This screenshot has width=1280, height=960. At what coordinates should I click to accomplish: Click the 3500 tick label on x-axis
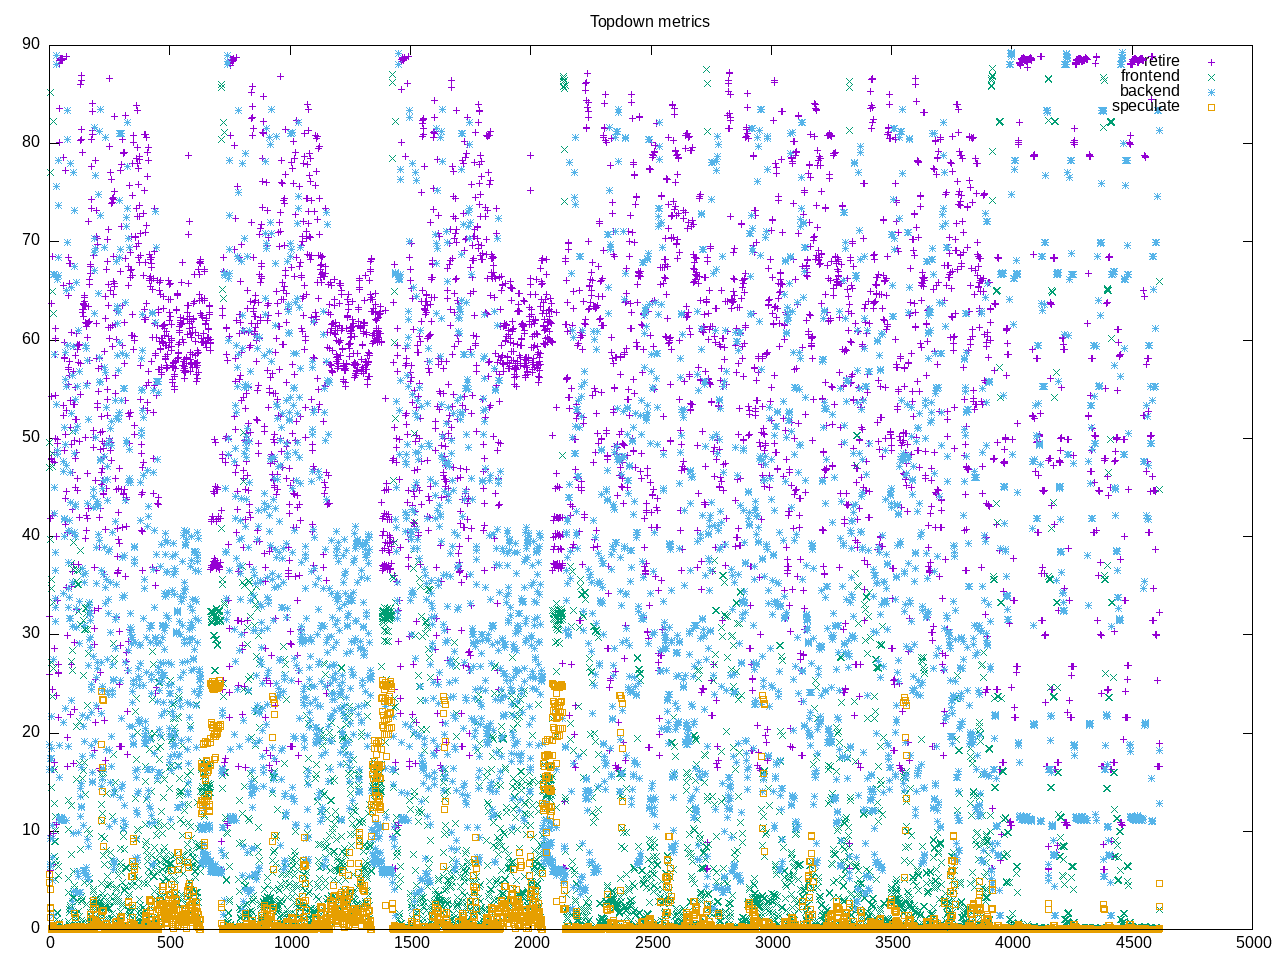(x=892, y=942)
